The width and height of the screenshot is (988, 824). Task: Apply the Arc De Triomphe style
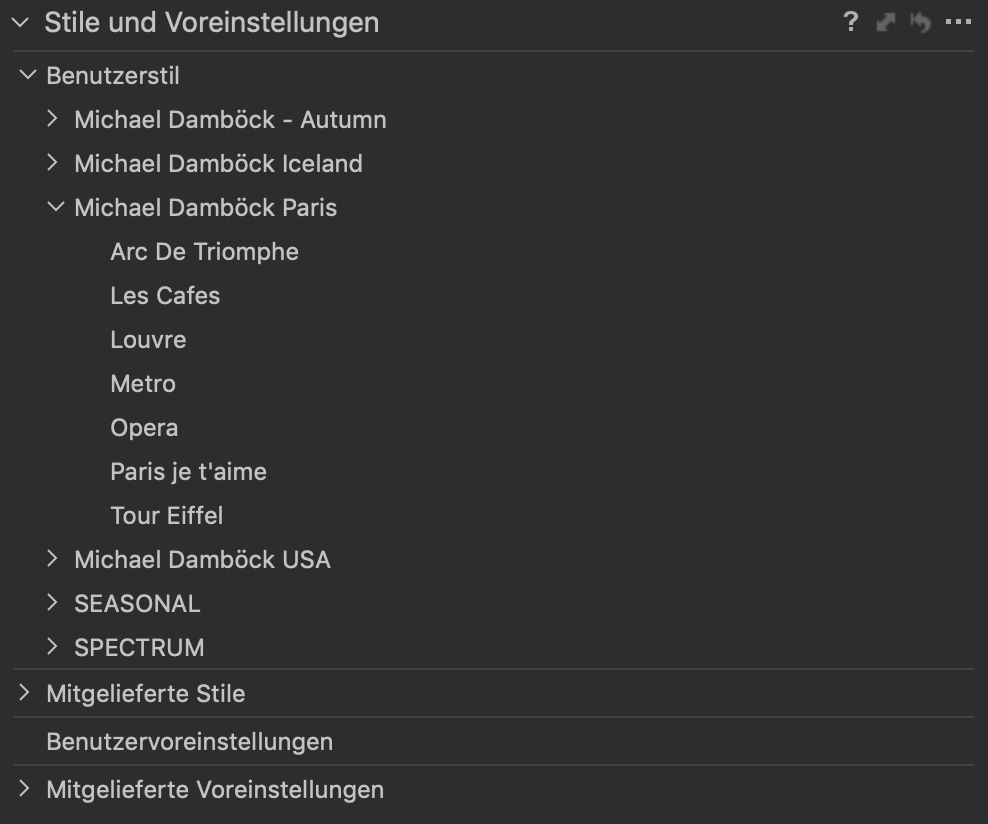pos(204,252)
